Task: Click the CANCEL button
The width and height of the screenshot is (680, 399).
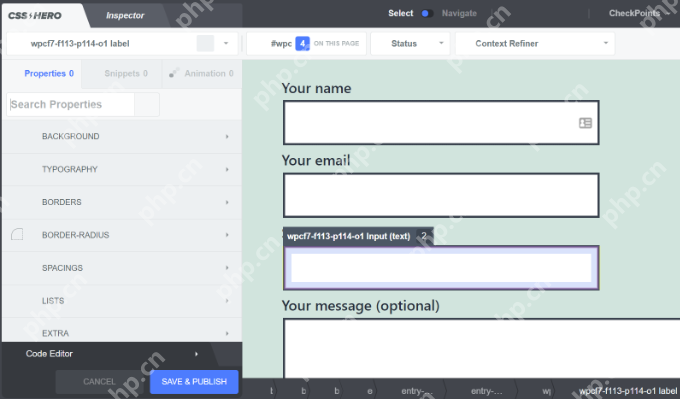Action: click(99, 382)
